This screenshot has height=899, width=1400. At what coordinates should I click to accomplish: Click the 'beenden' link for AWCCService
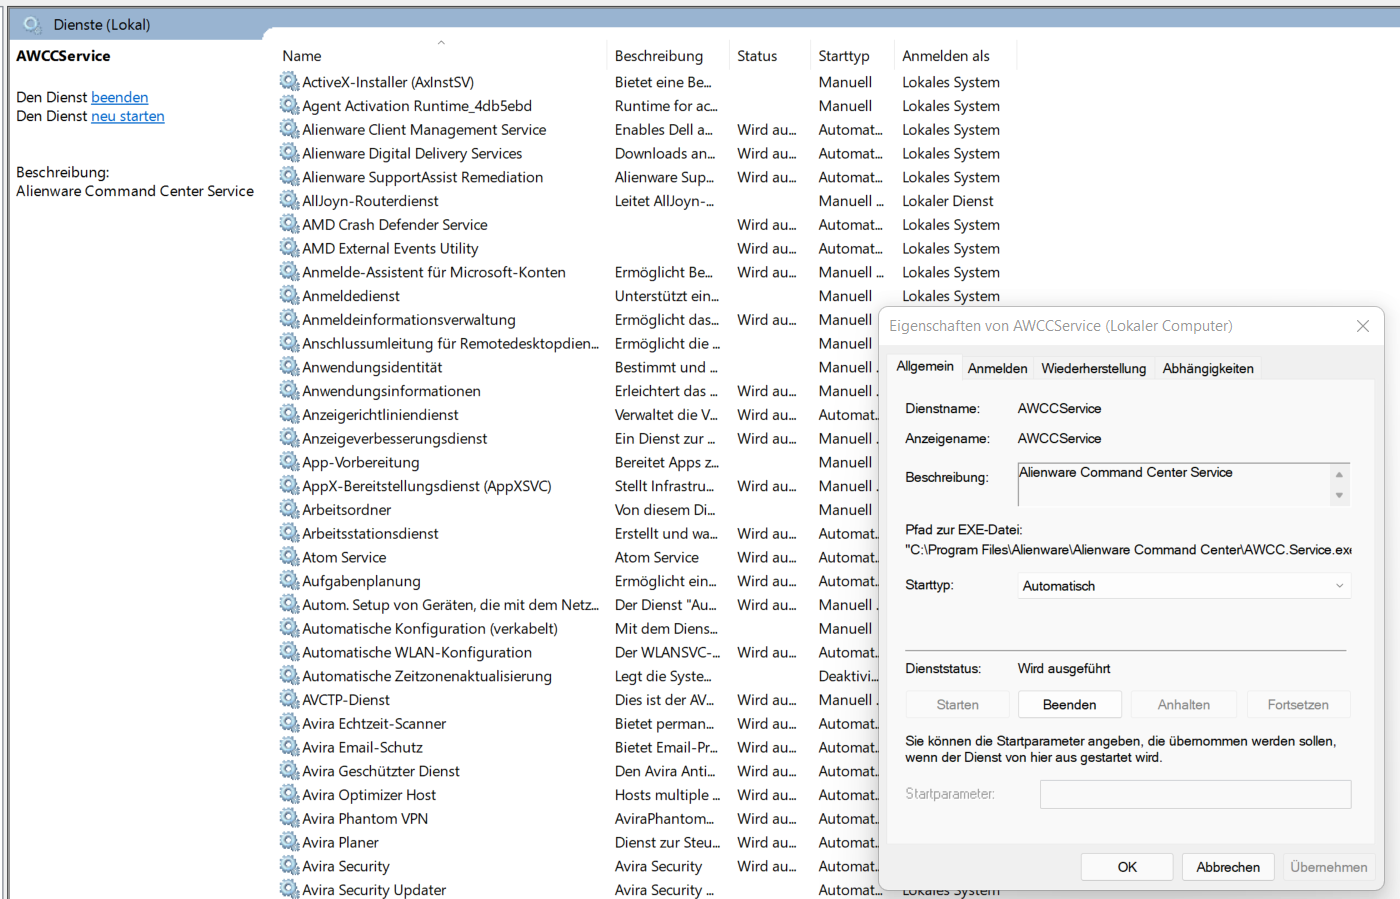tap(119, 97)
